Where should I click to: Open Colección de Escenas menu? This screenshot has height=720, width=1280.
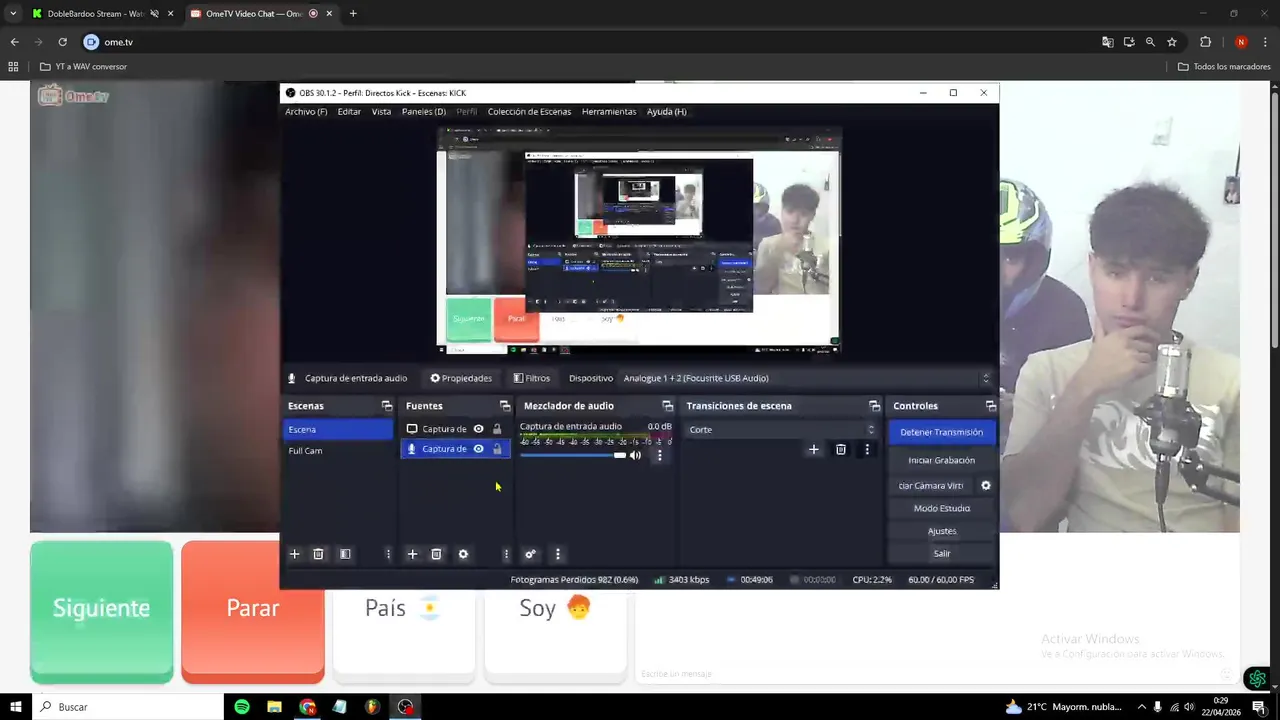(x=529, y=112)
